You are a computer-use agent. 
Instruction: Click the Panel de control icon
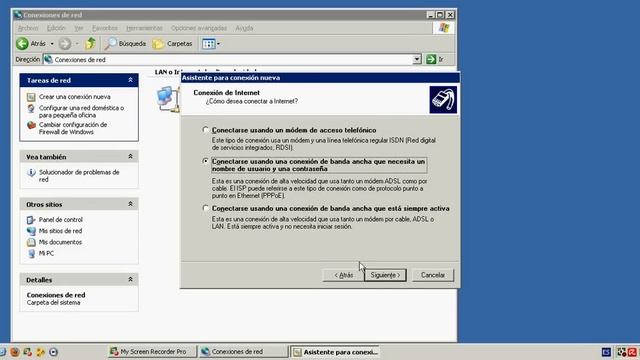click(x=31, y=220)
